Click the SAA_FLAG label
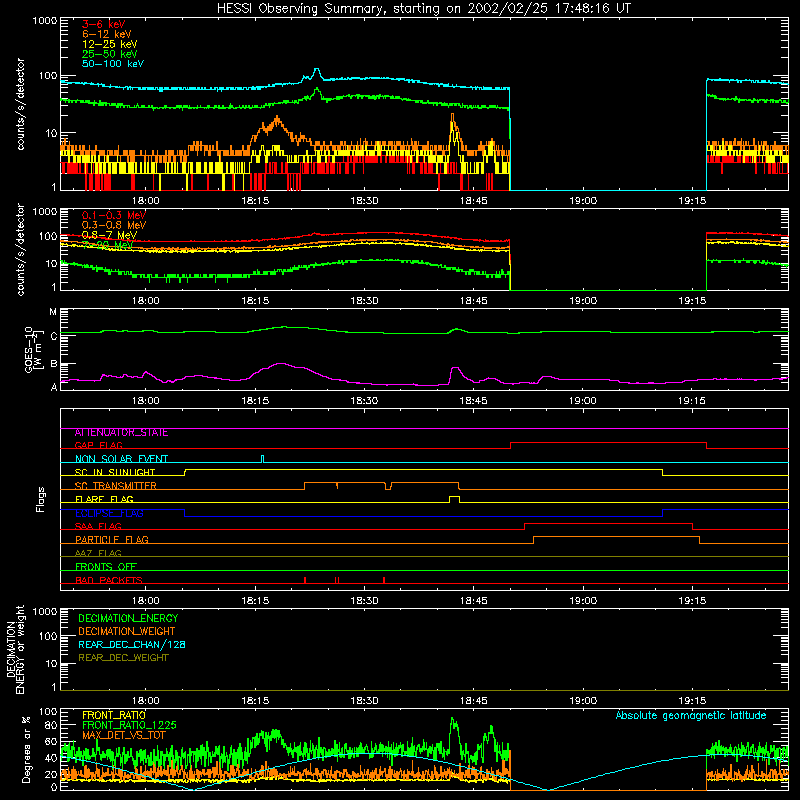This screenshot has height=800, width=800. [x=98, y=527]
